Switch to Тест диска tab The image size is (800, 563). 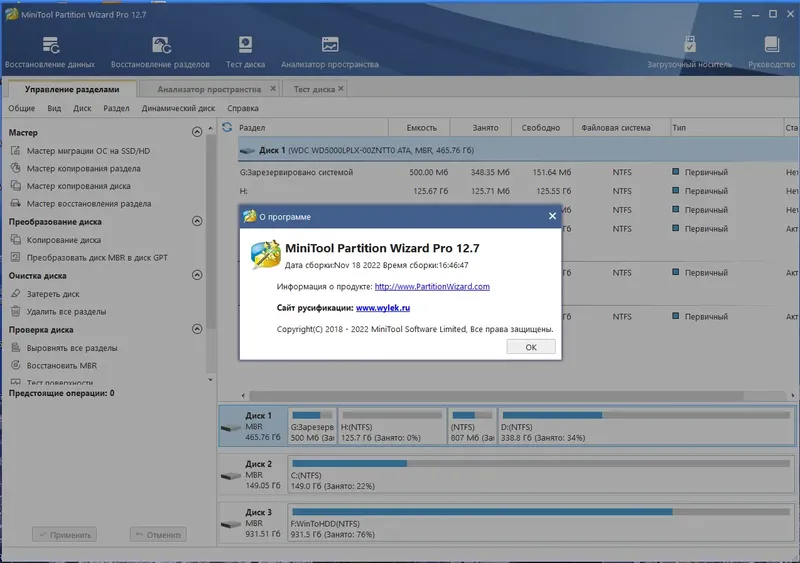(x=314, y=89)
